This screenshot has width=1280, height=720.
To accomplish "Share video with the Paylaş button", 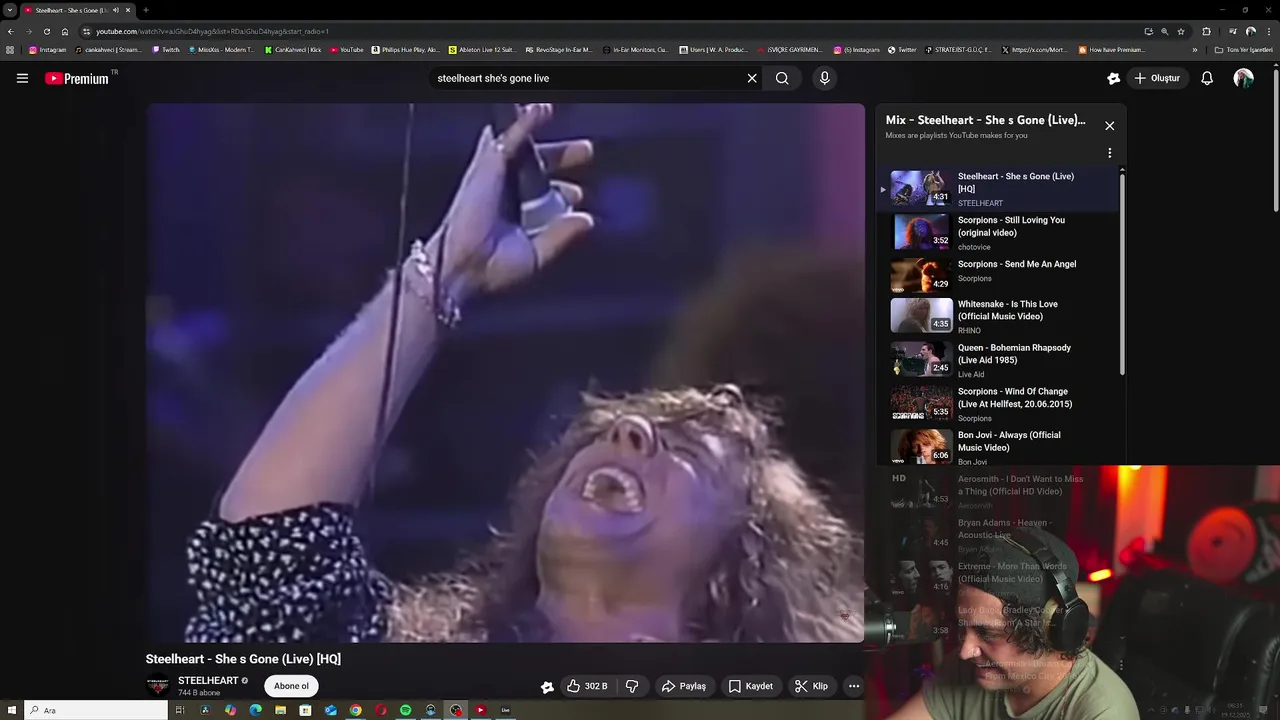I will (684, 686).
